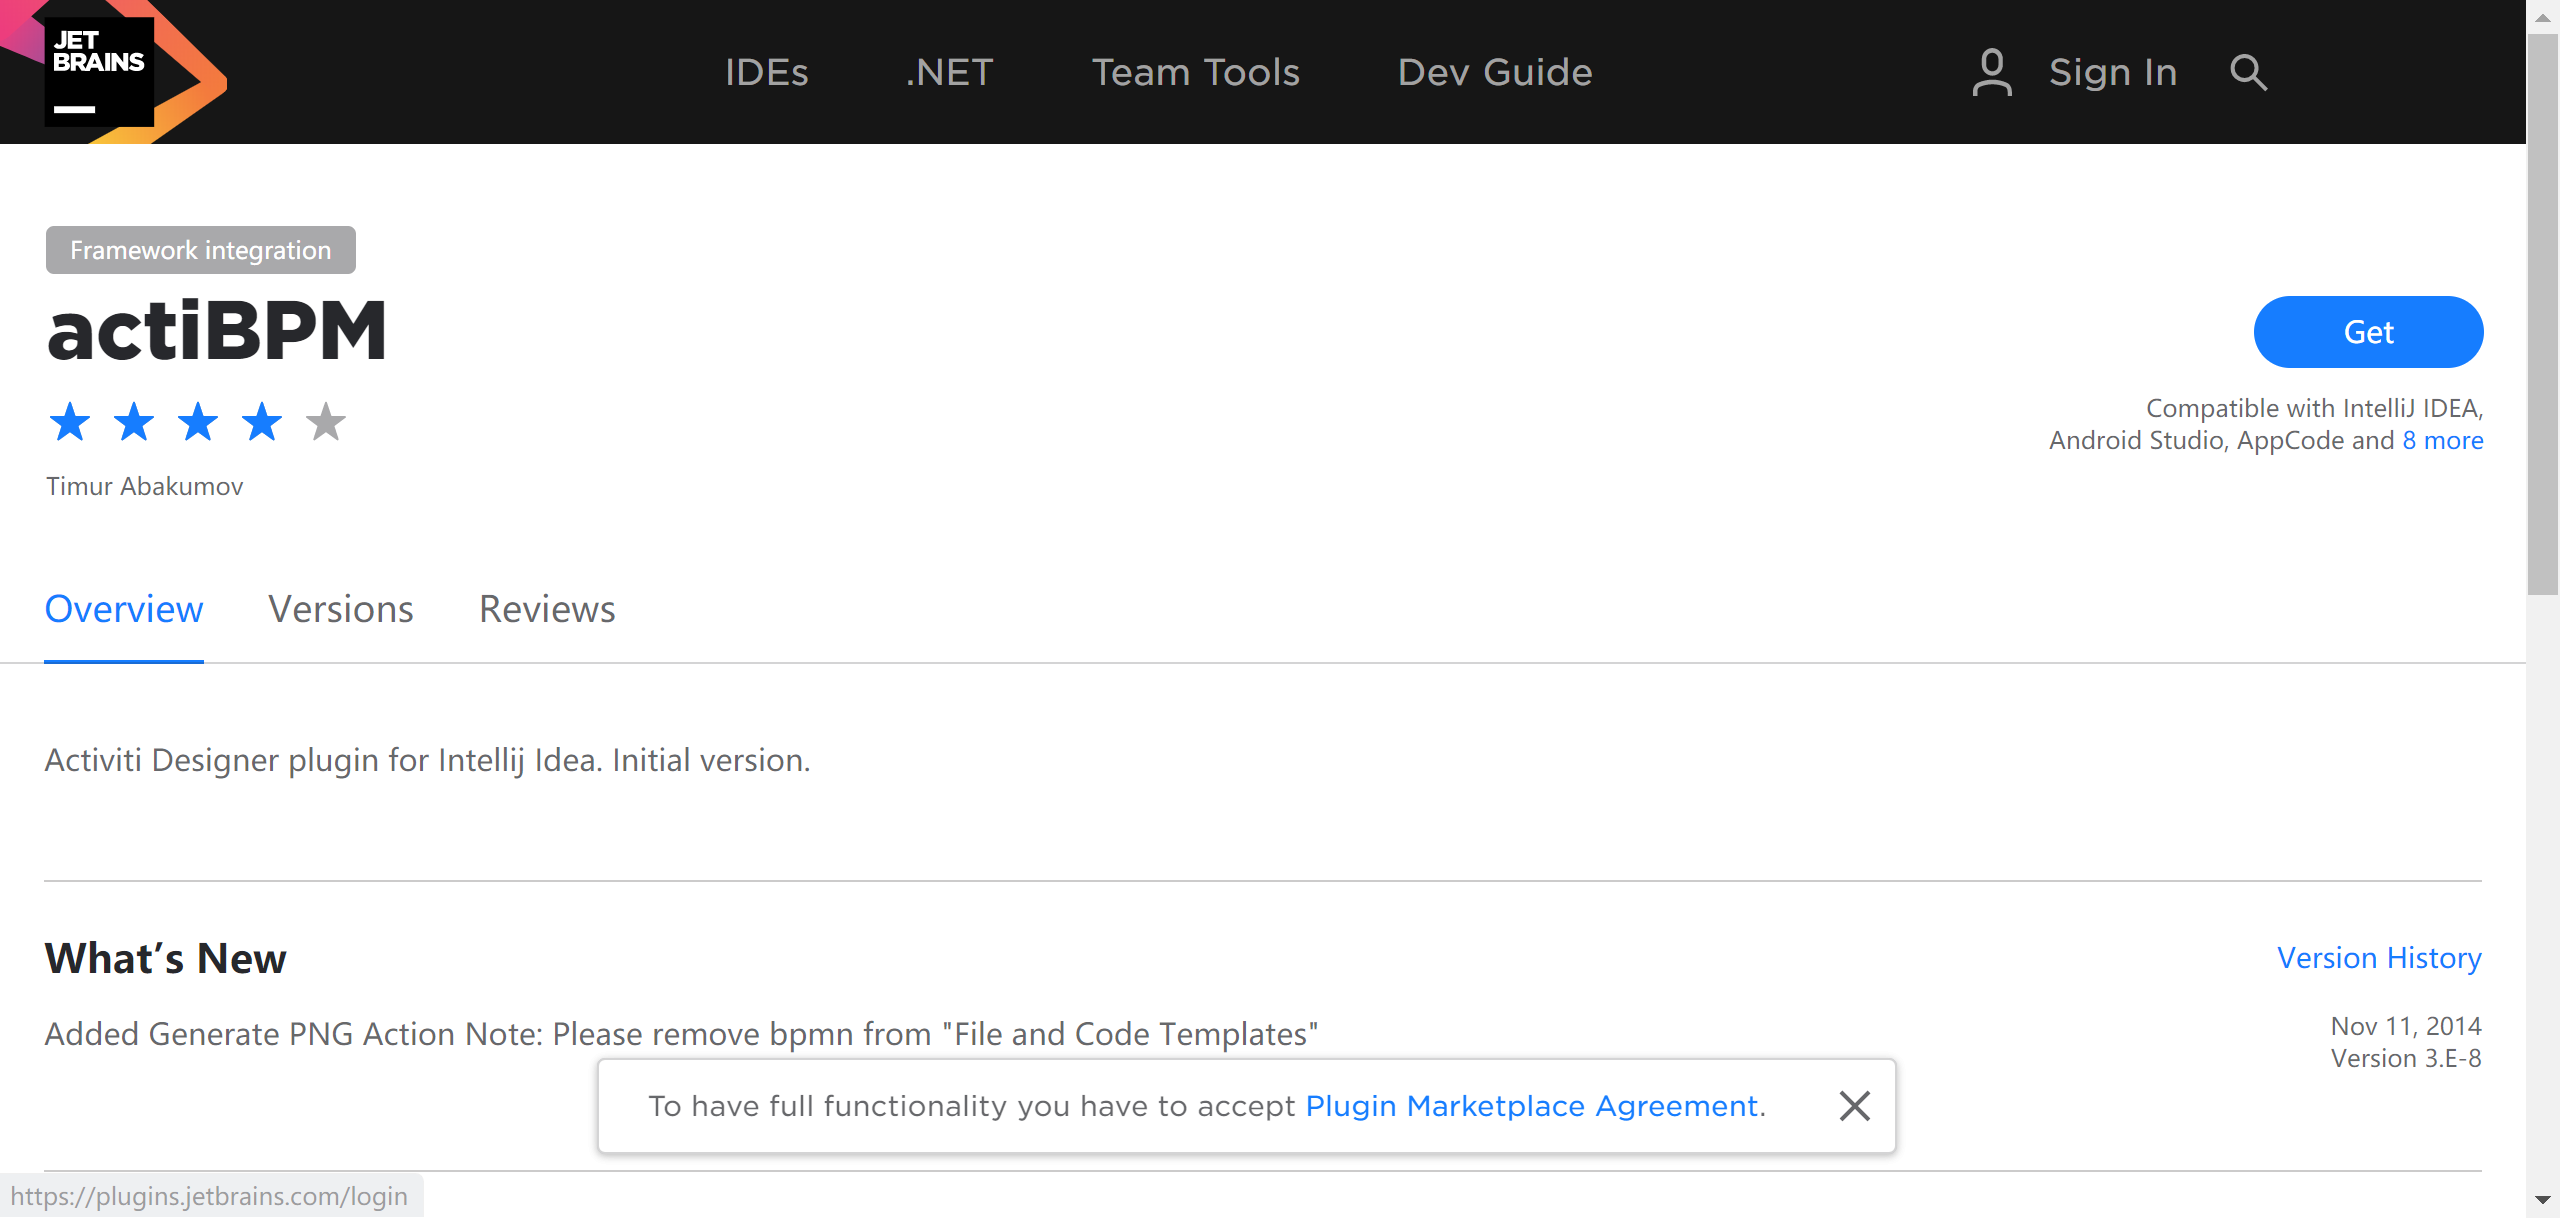Rate the plugin one star
The height and width of the screenshot is (1218, 2560).
coord(70,422)
